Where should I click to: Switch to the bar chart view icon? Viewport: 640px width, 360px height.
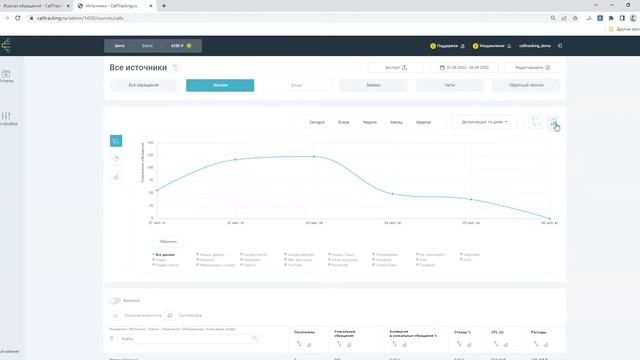[116, 177]
